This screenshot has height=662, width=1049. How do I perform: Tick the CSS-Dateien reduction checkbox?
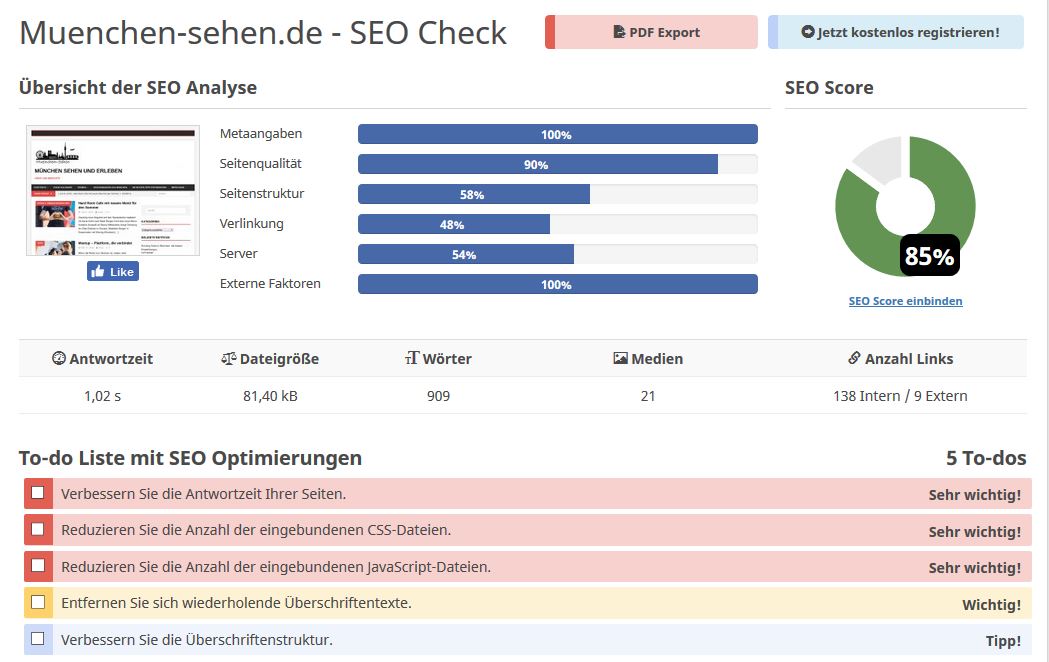click(x=38, y=529)
